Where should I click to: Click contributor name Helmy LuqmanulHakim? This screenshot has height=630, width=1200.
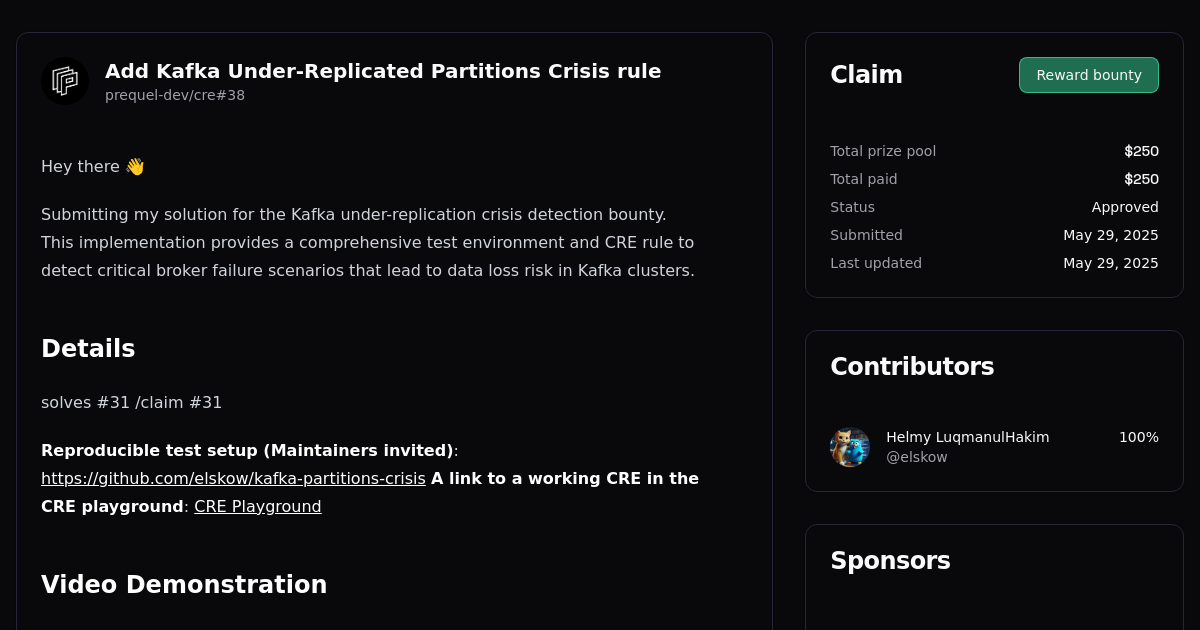(967, 437)
